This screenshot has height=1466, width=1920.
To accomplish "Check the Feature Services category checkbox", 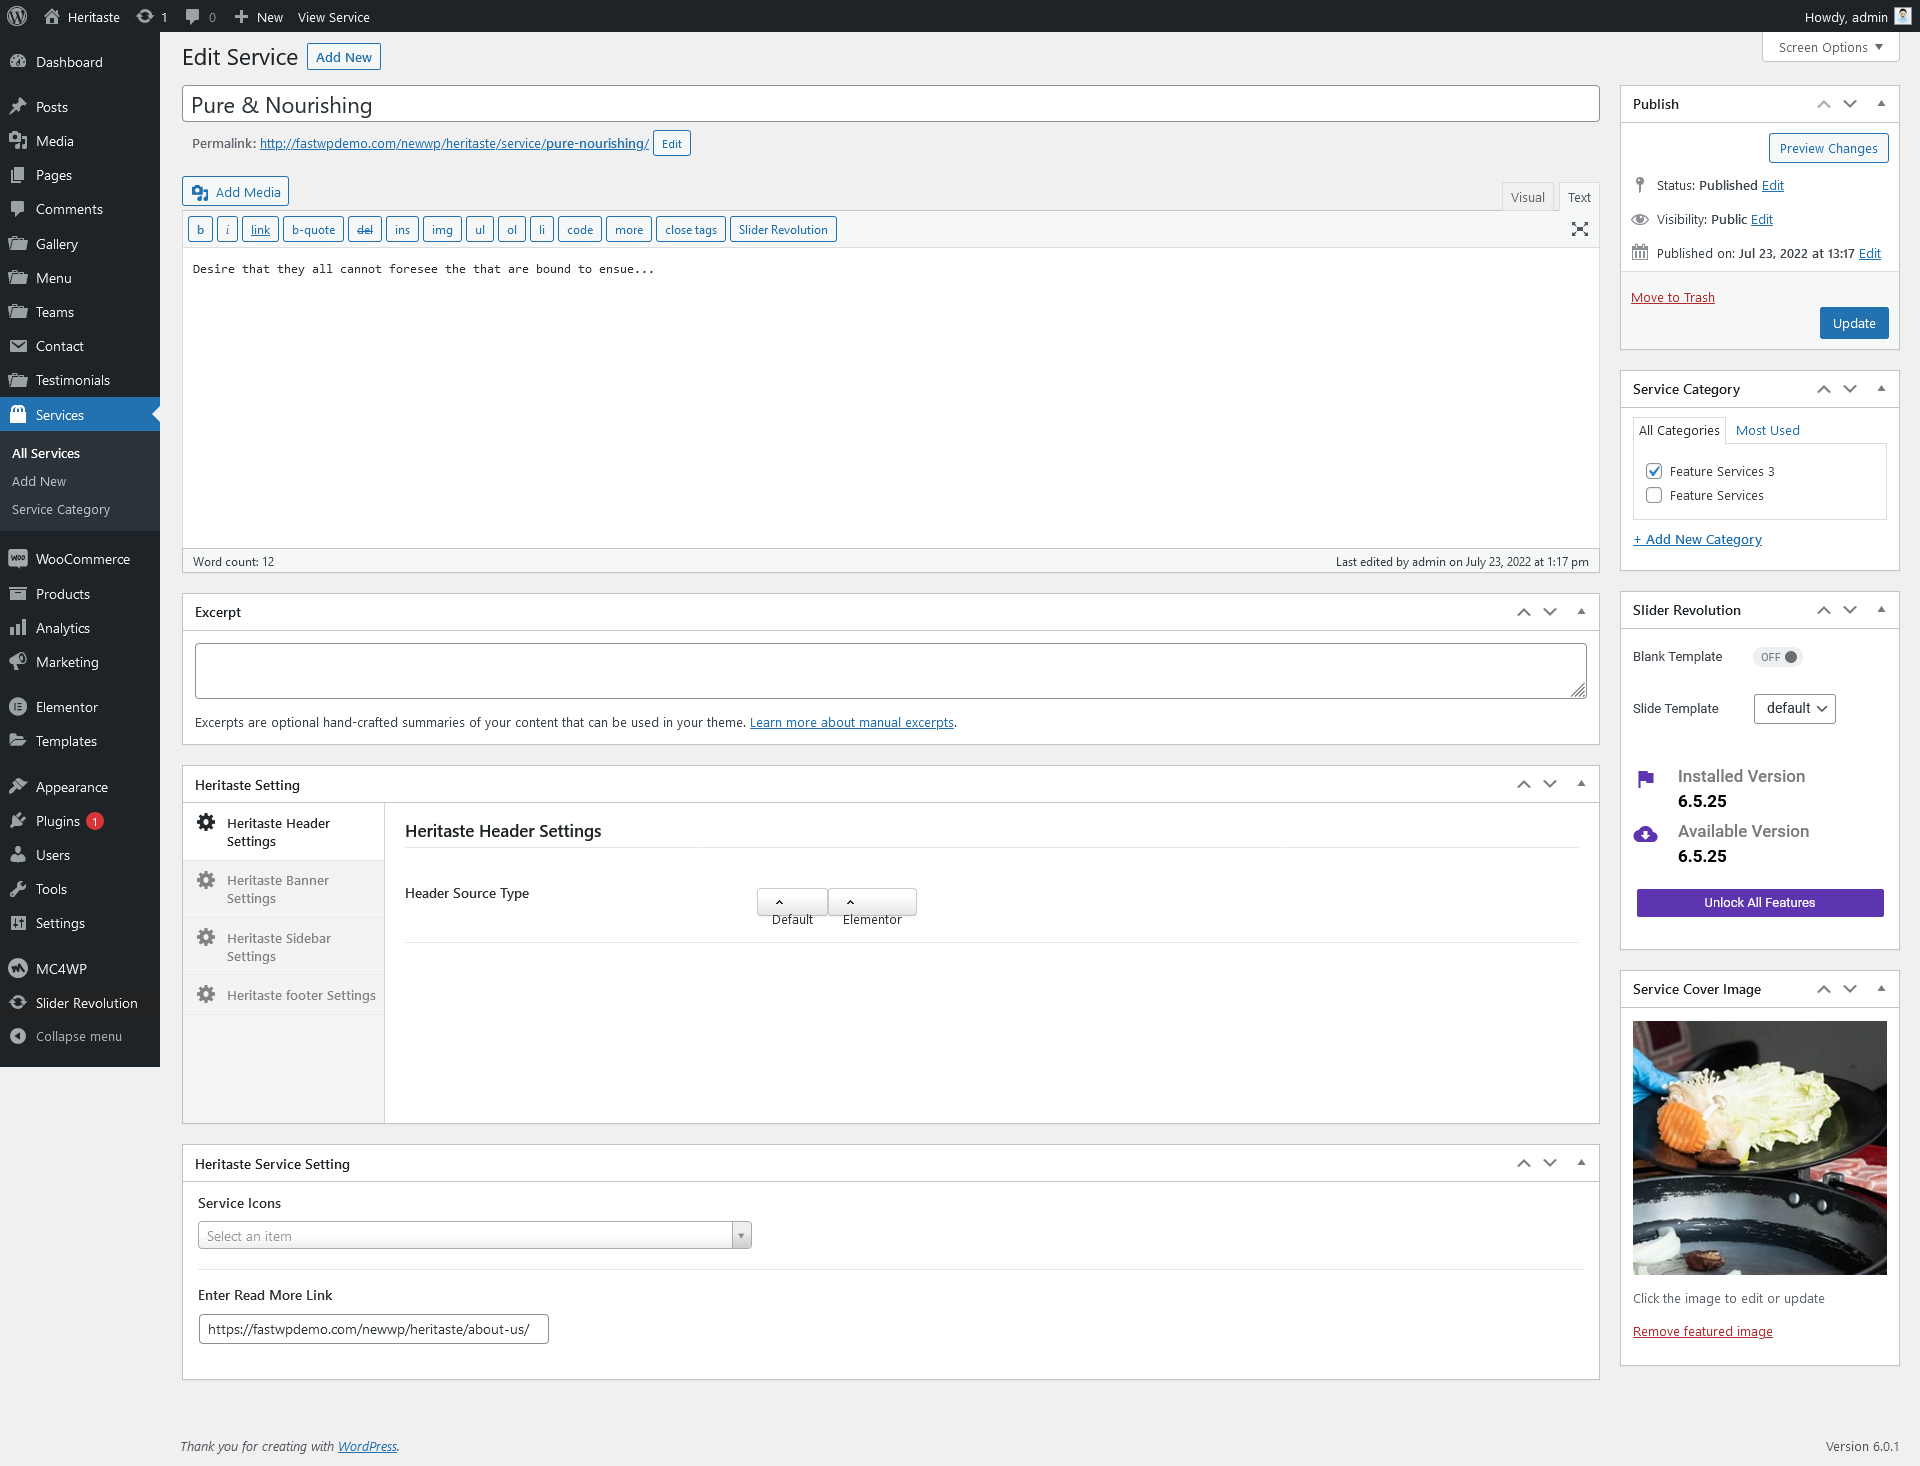I will pos(1654,495).
